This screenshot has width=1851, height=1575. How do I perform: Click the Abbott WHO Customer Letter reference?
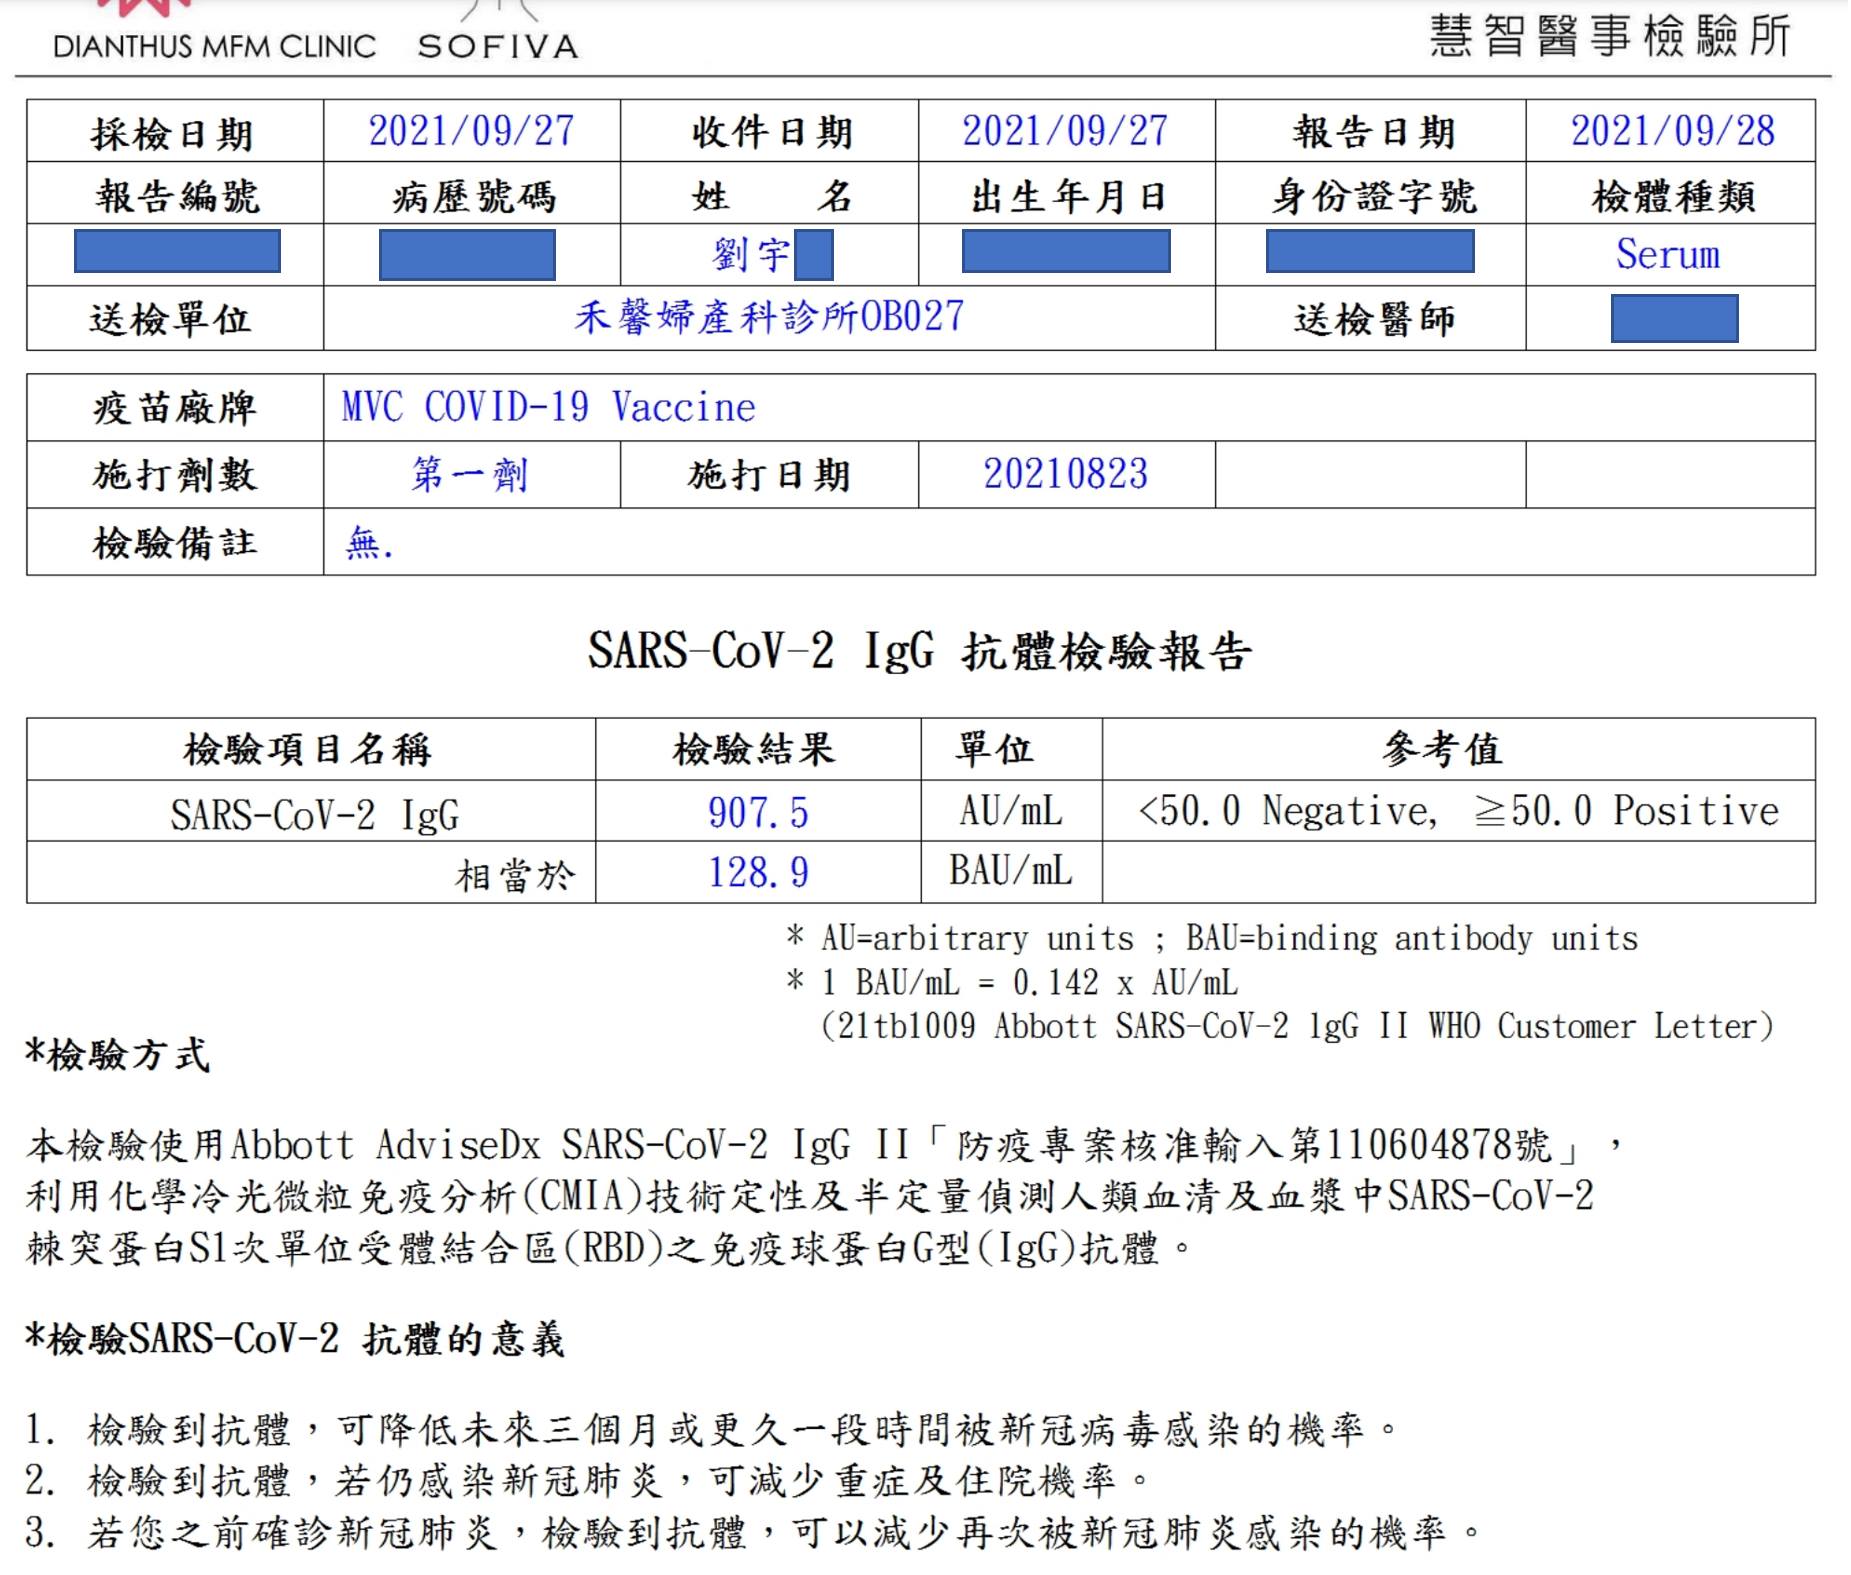1297,1026
